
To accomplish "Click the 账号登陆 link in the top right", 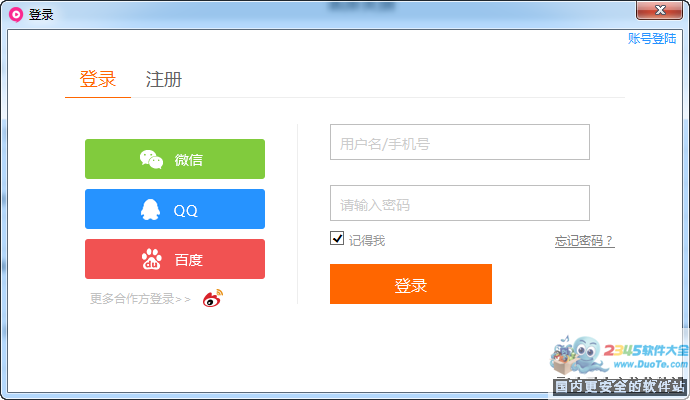I will click(x=652, y=39).
